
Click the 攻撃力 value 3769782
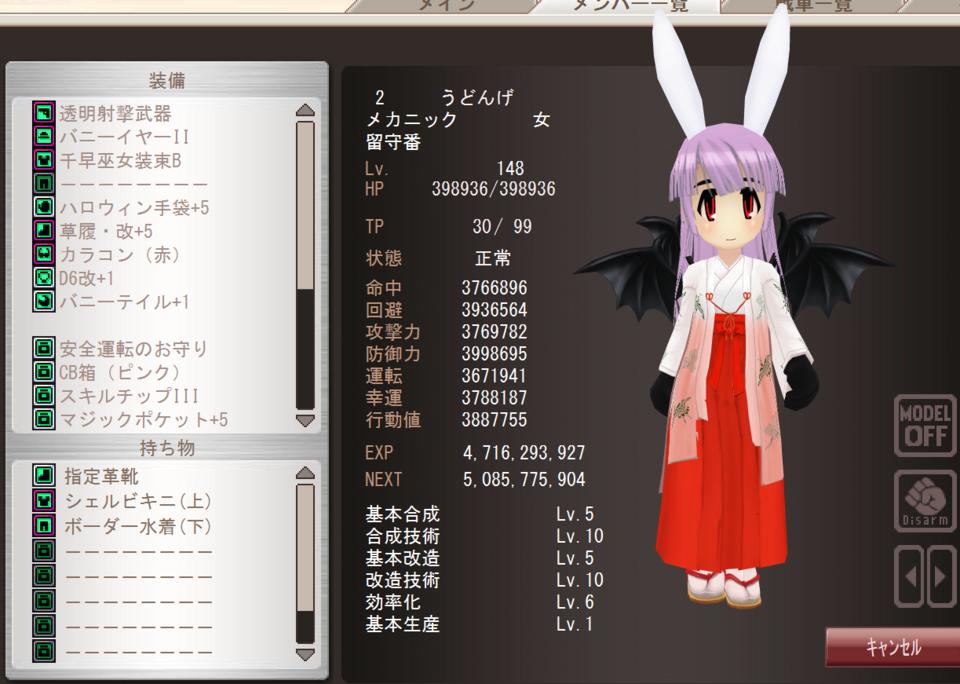coord(494,331)
